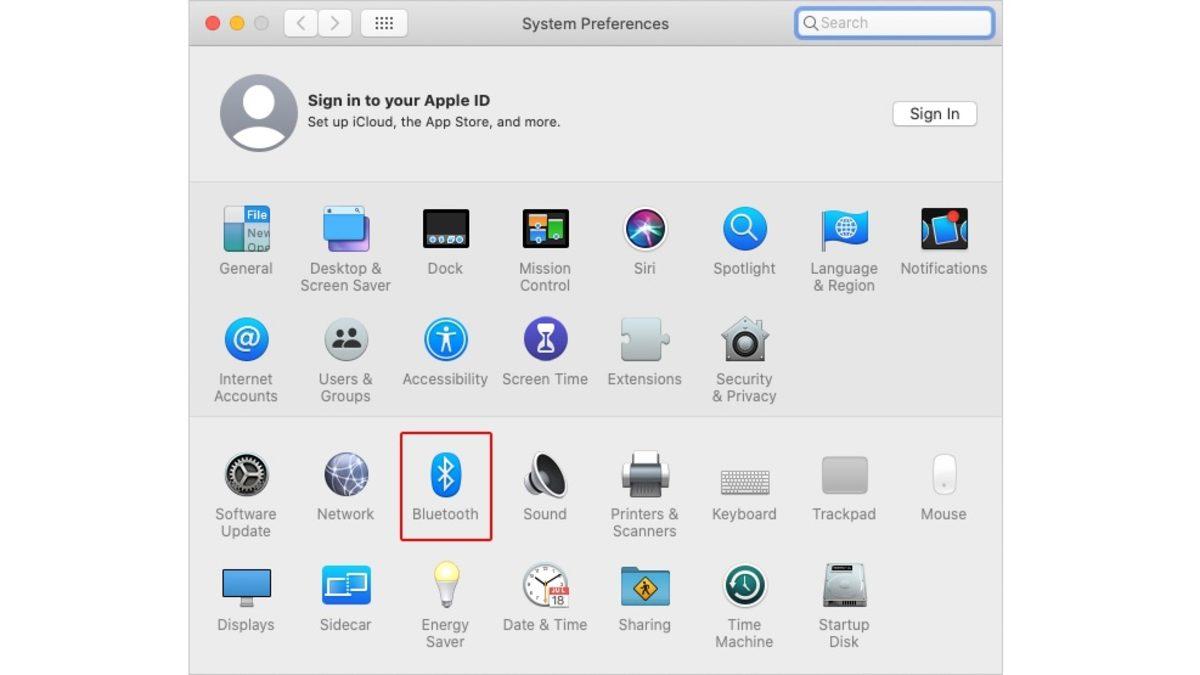Image resolution: width=1200 pixels, height=675 pixels.
Task: Click the back navigation arrow
Action: (300, 22)
